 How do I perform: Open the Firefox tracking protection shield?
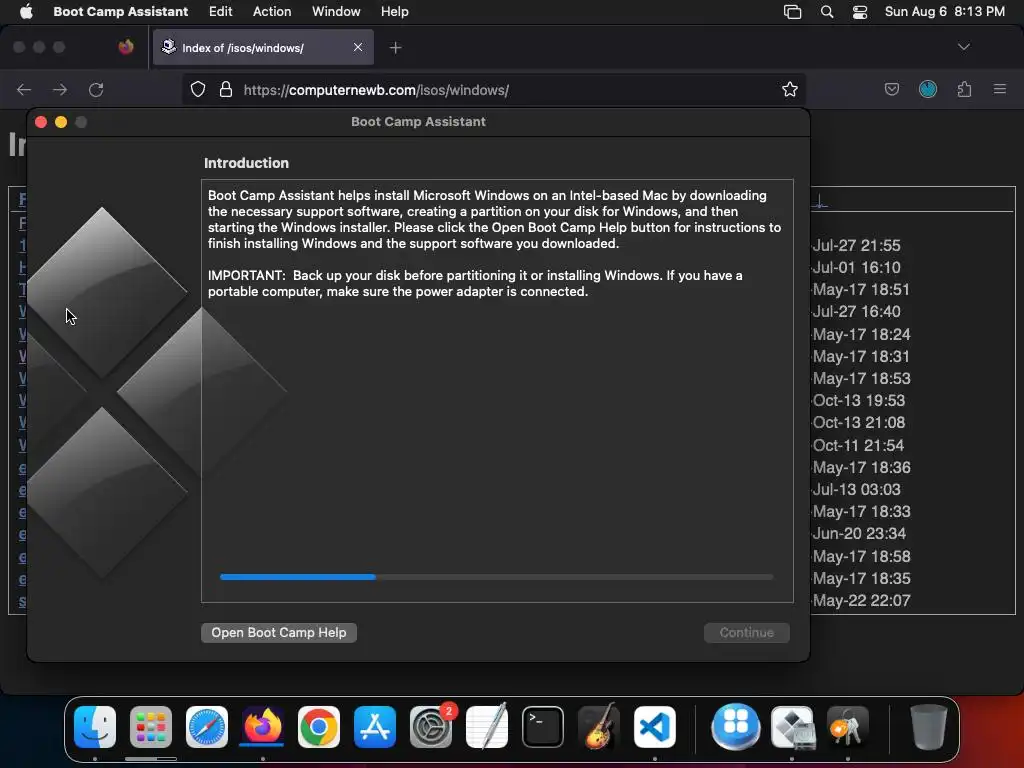click(198, 89)
